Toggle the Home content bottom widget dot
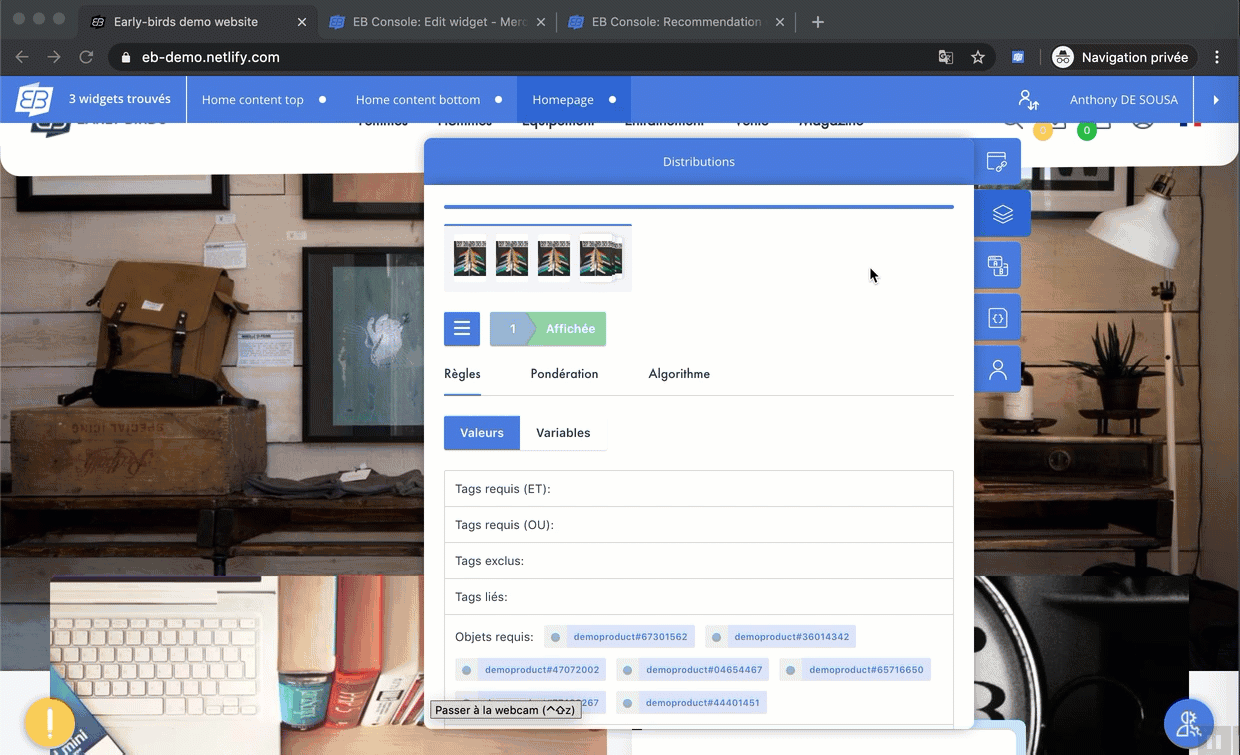 click(x=499, y=100)
